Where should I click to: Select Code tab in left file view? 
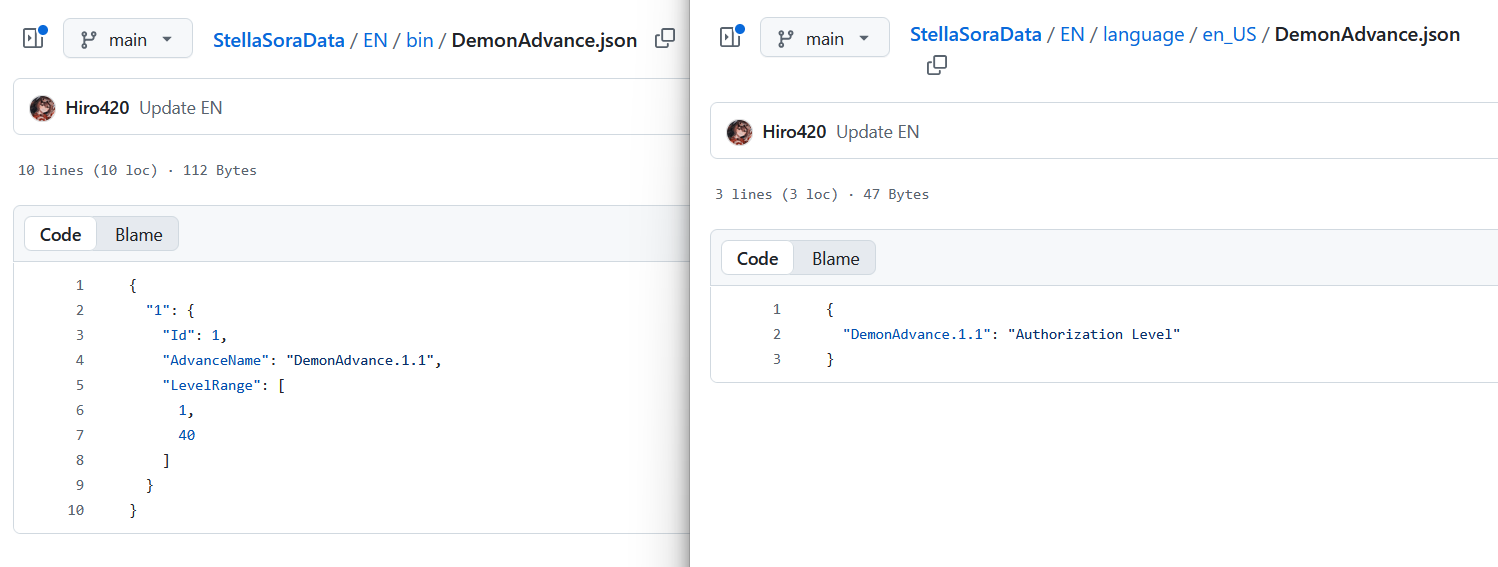pyautogui.click(x=60, y=234)
